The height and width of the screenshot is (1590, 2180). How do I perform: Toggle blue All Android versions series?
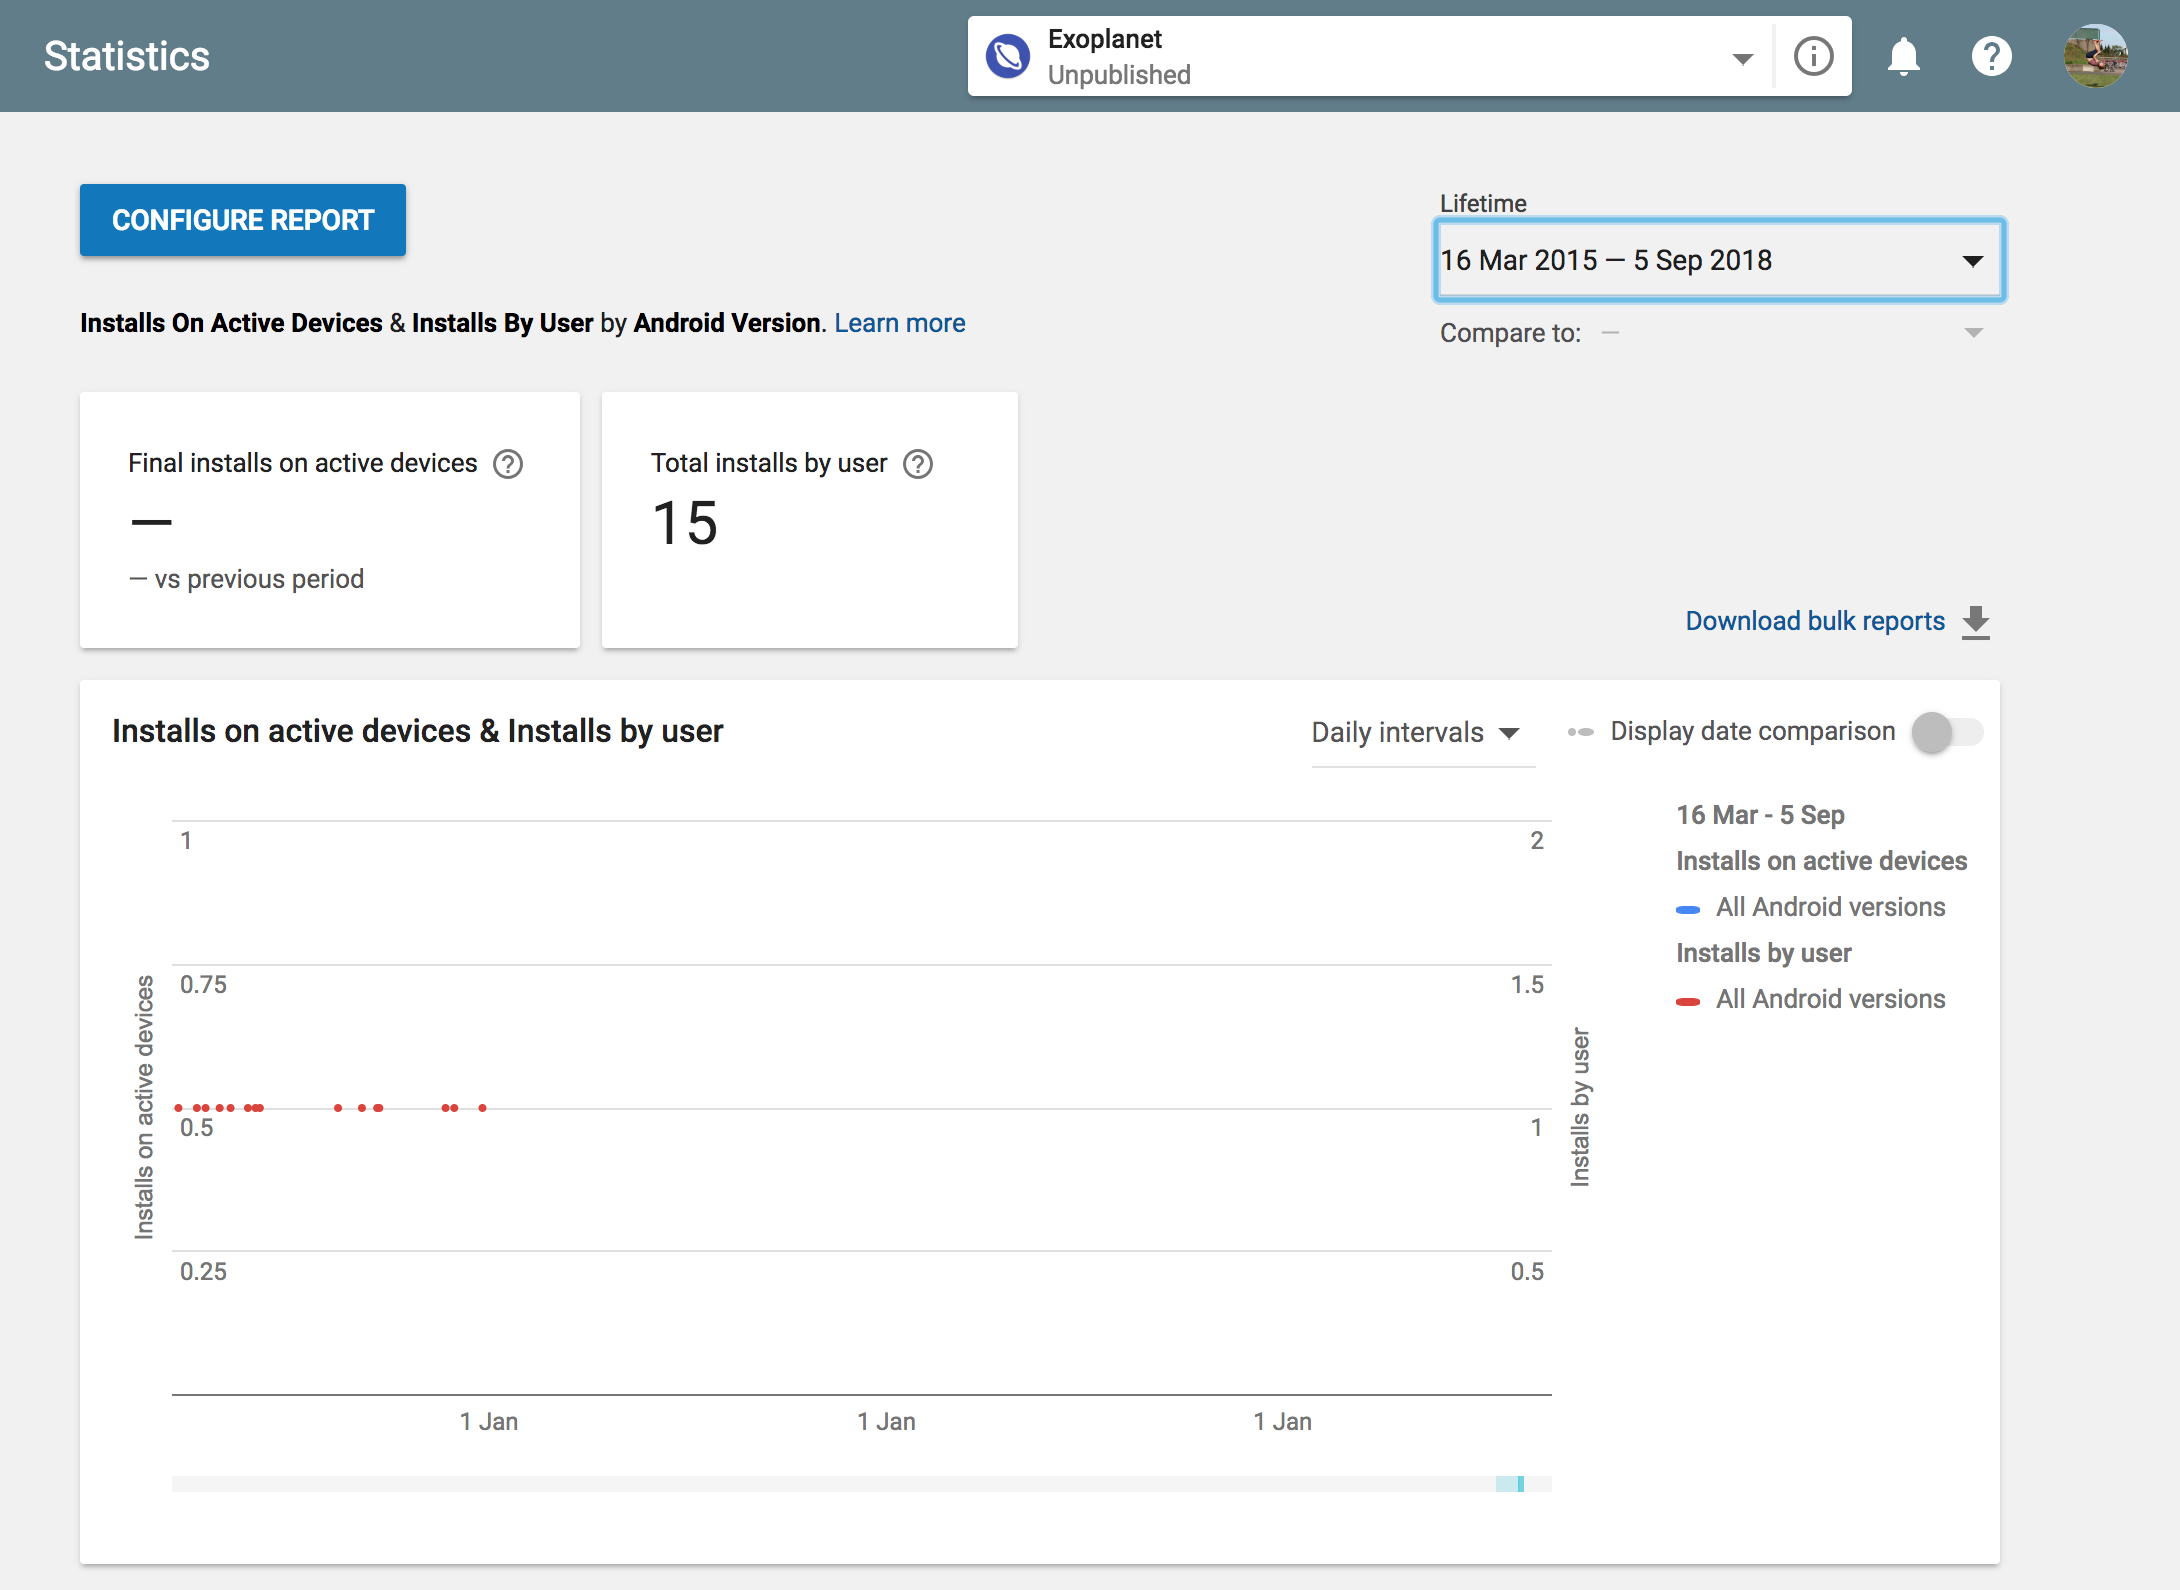1829,907
